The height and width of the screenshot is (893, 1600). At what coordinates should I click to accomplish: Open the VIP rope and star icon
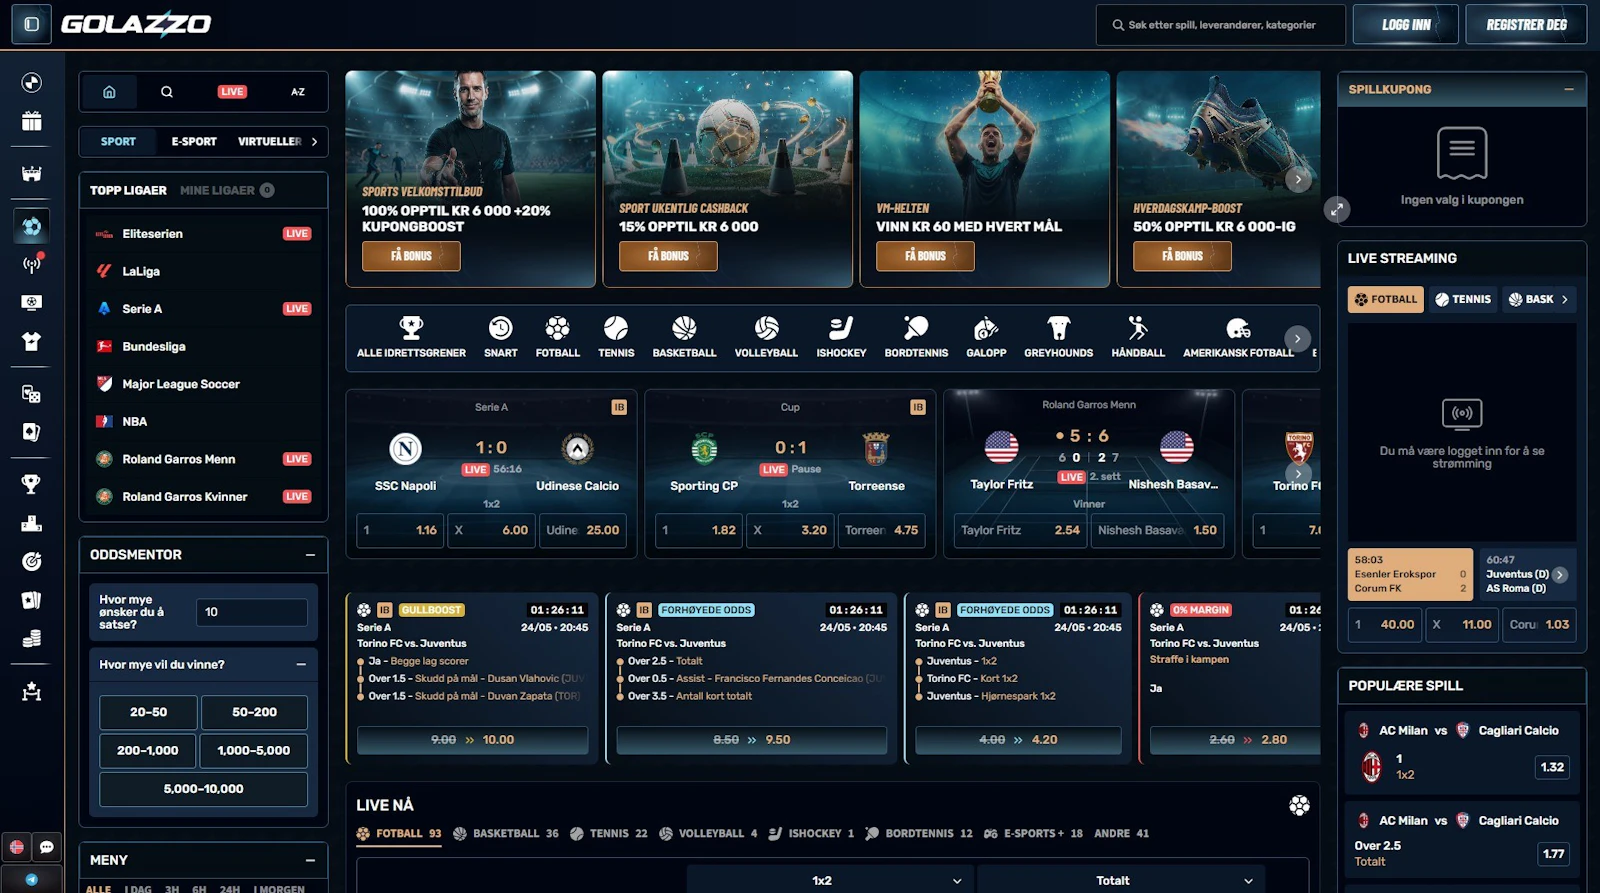[32, 691]
